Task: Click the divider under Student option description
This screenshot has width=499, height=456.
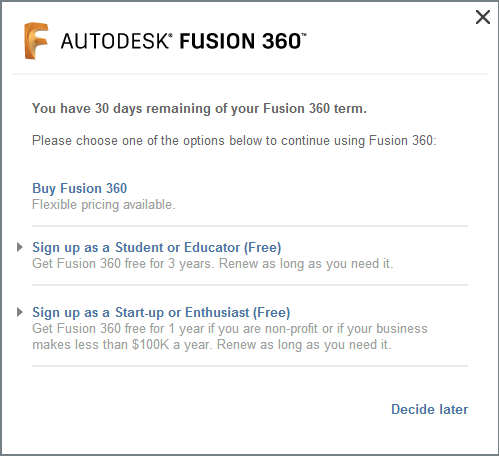Action: point(250,285)
